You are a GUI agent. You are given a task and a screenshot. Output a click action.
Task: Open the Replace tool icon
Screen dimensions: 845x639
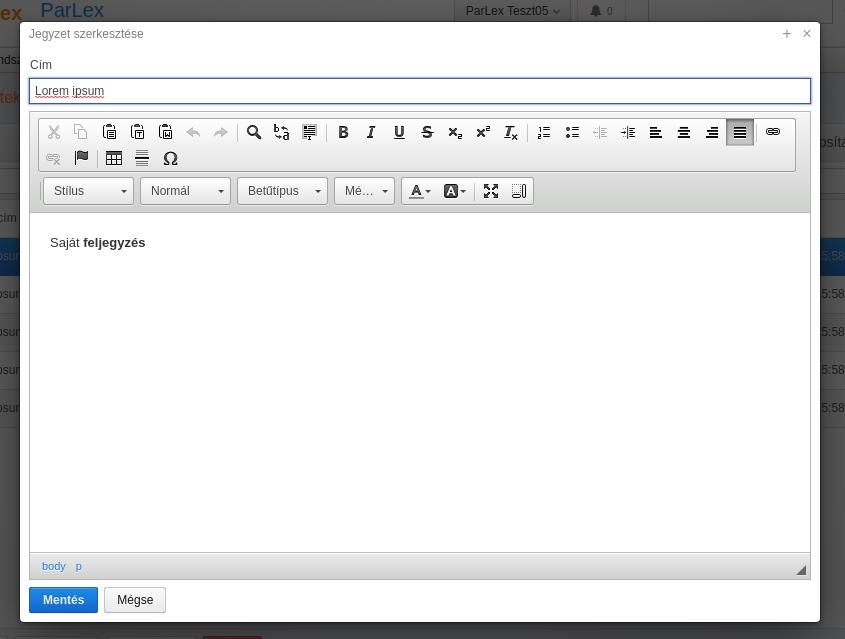(281, 132)
